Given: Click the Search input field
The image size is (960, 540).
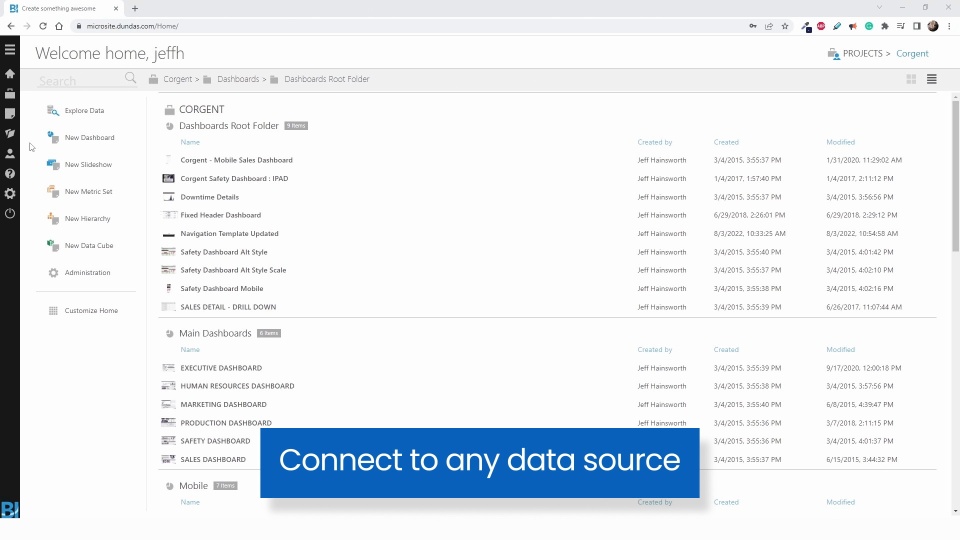Looking at the screenshot, I should pos(80,80).
